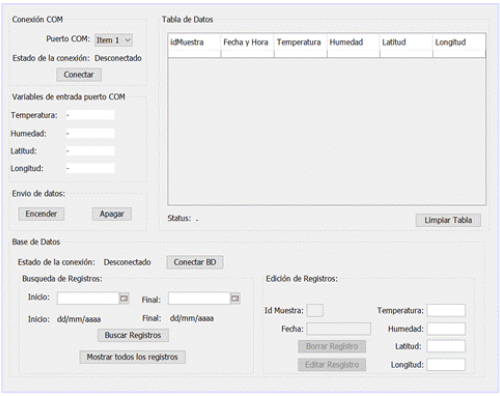Screen dimensions: 500x396
Task: Select the idMuestra column header
Action: (x=194, y=42)
